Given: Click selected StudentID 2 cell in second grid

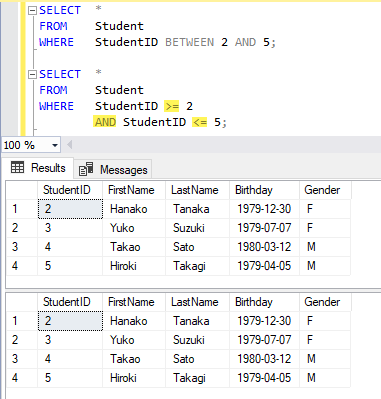Looking at the screenshot, I should tap(70, 321).
